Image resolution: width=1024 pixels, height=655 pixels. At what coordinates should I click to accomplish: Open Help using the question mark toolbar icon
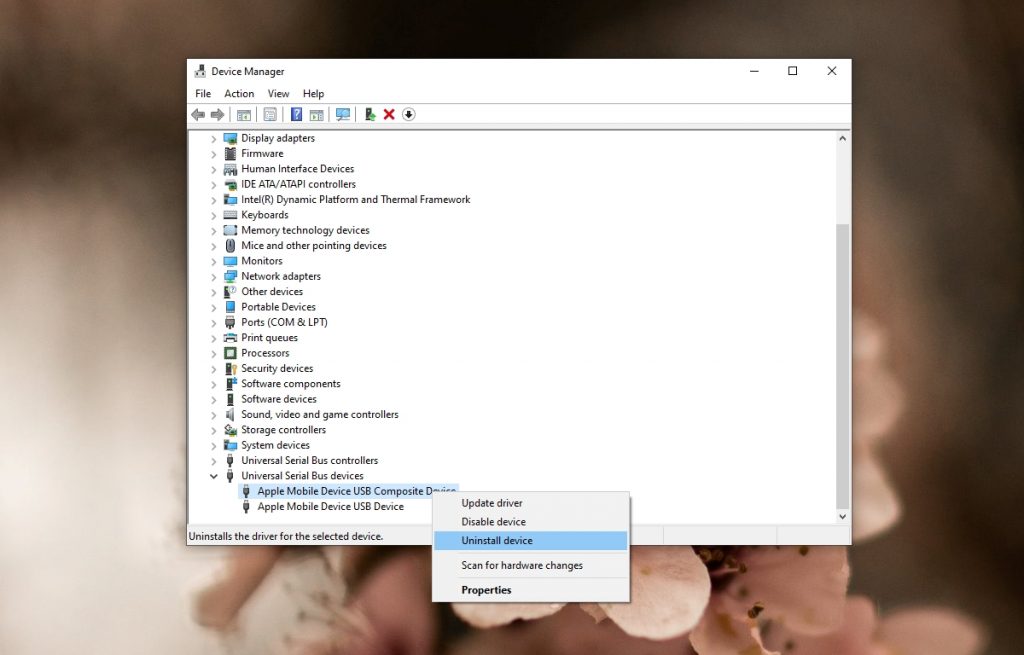click(x=295, y=114)
